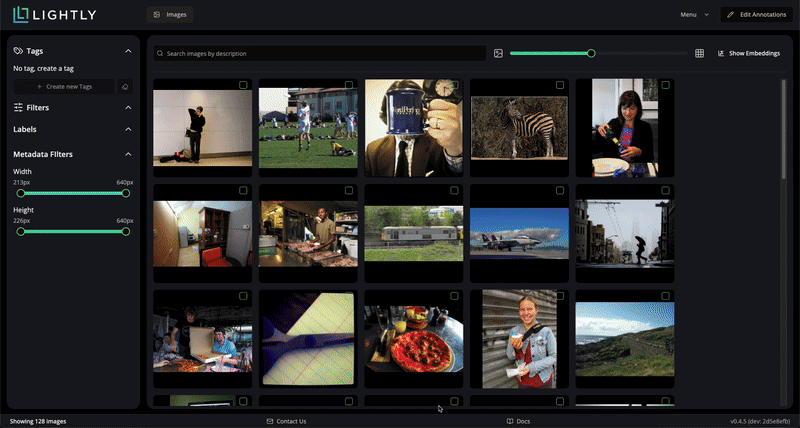800x428 pixels.
Task: Open the smiling woman in denim jacket thumbnail
Action: click(519, 339)
